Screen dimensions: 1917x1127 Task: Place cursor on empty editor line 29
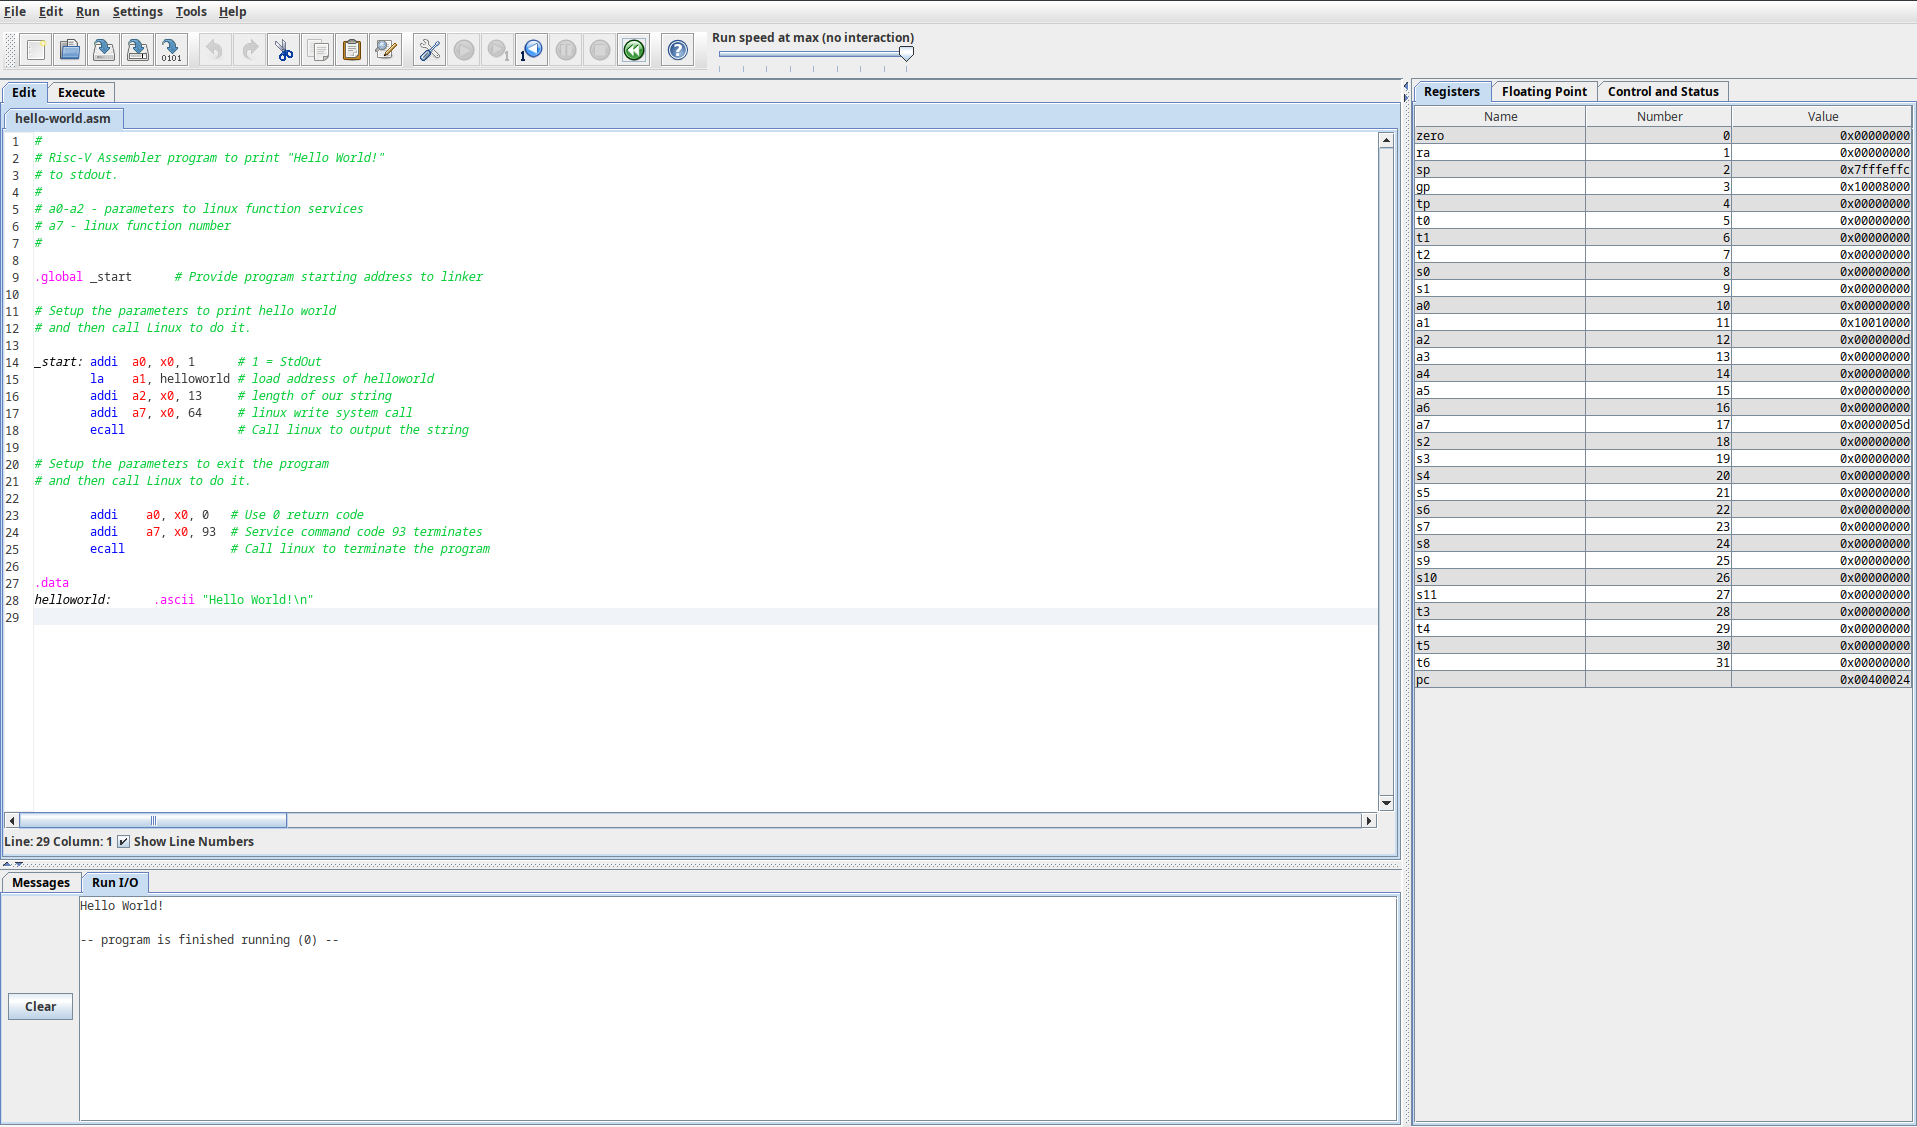705,617
